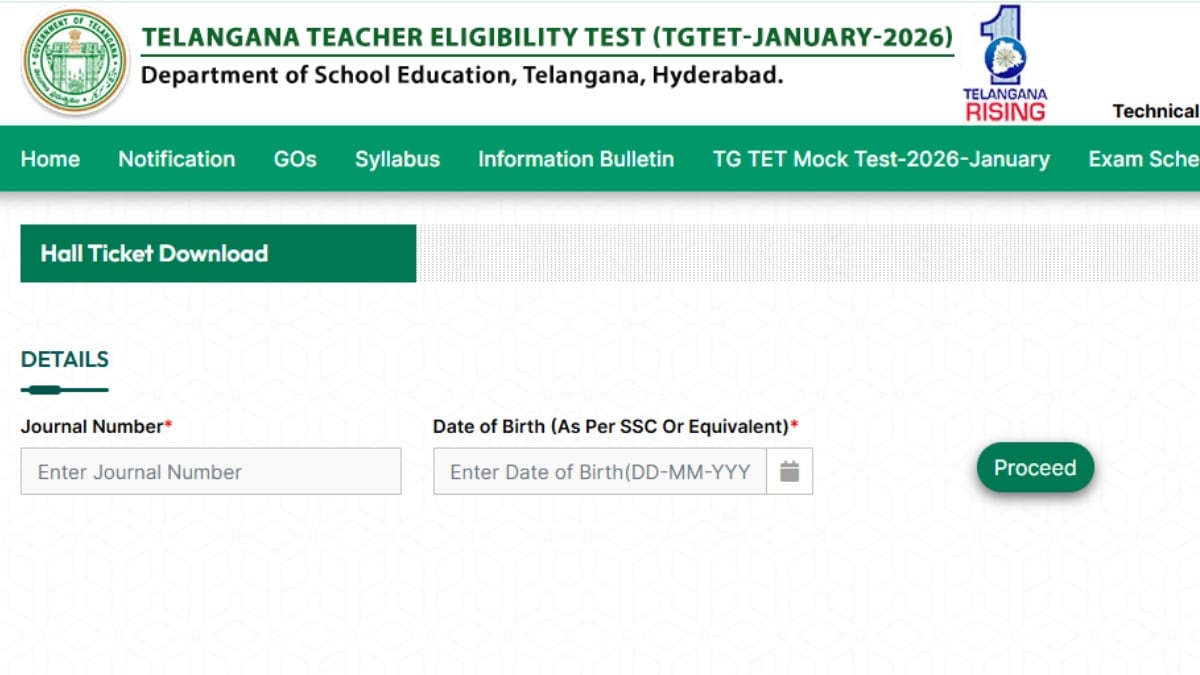Click the DETAILS section label
Image resolution: width=1200 pixels, height=675 pixels.
[x=64, y=359]
